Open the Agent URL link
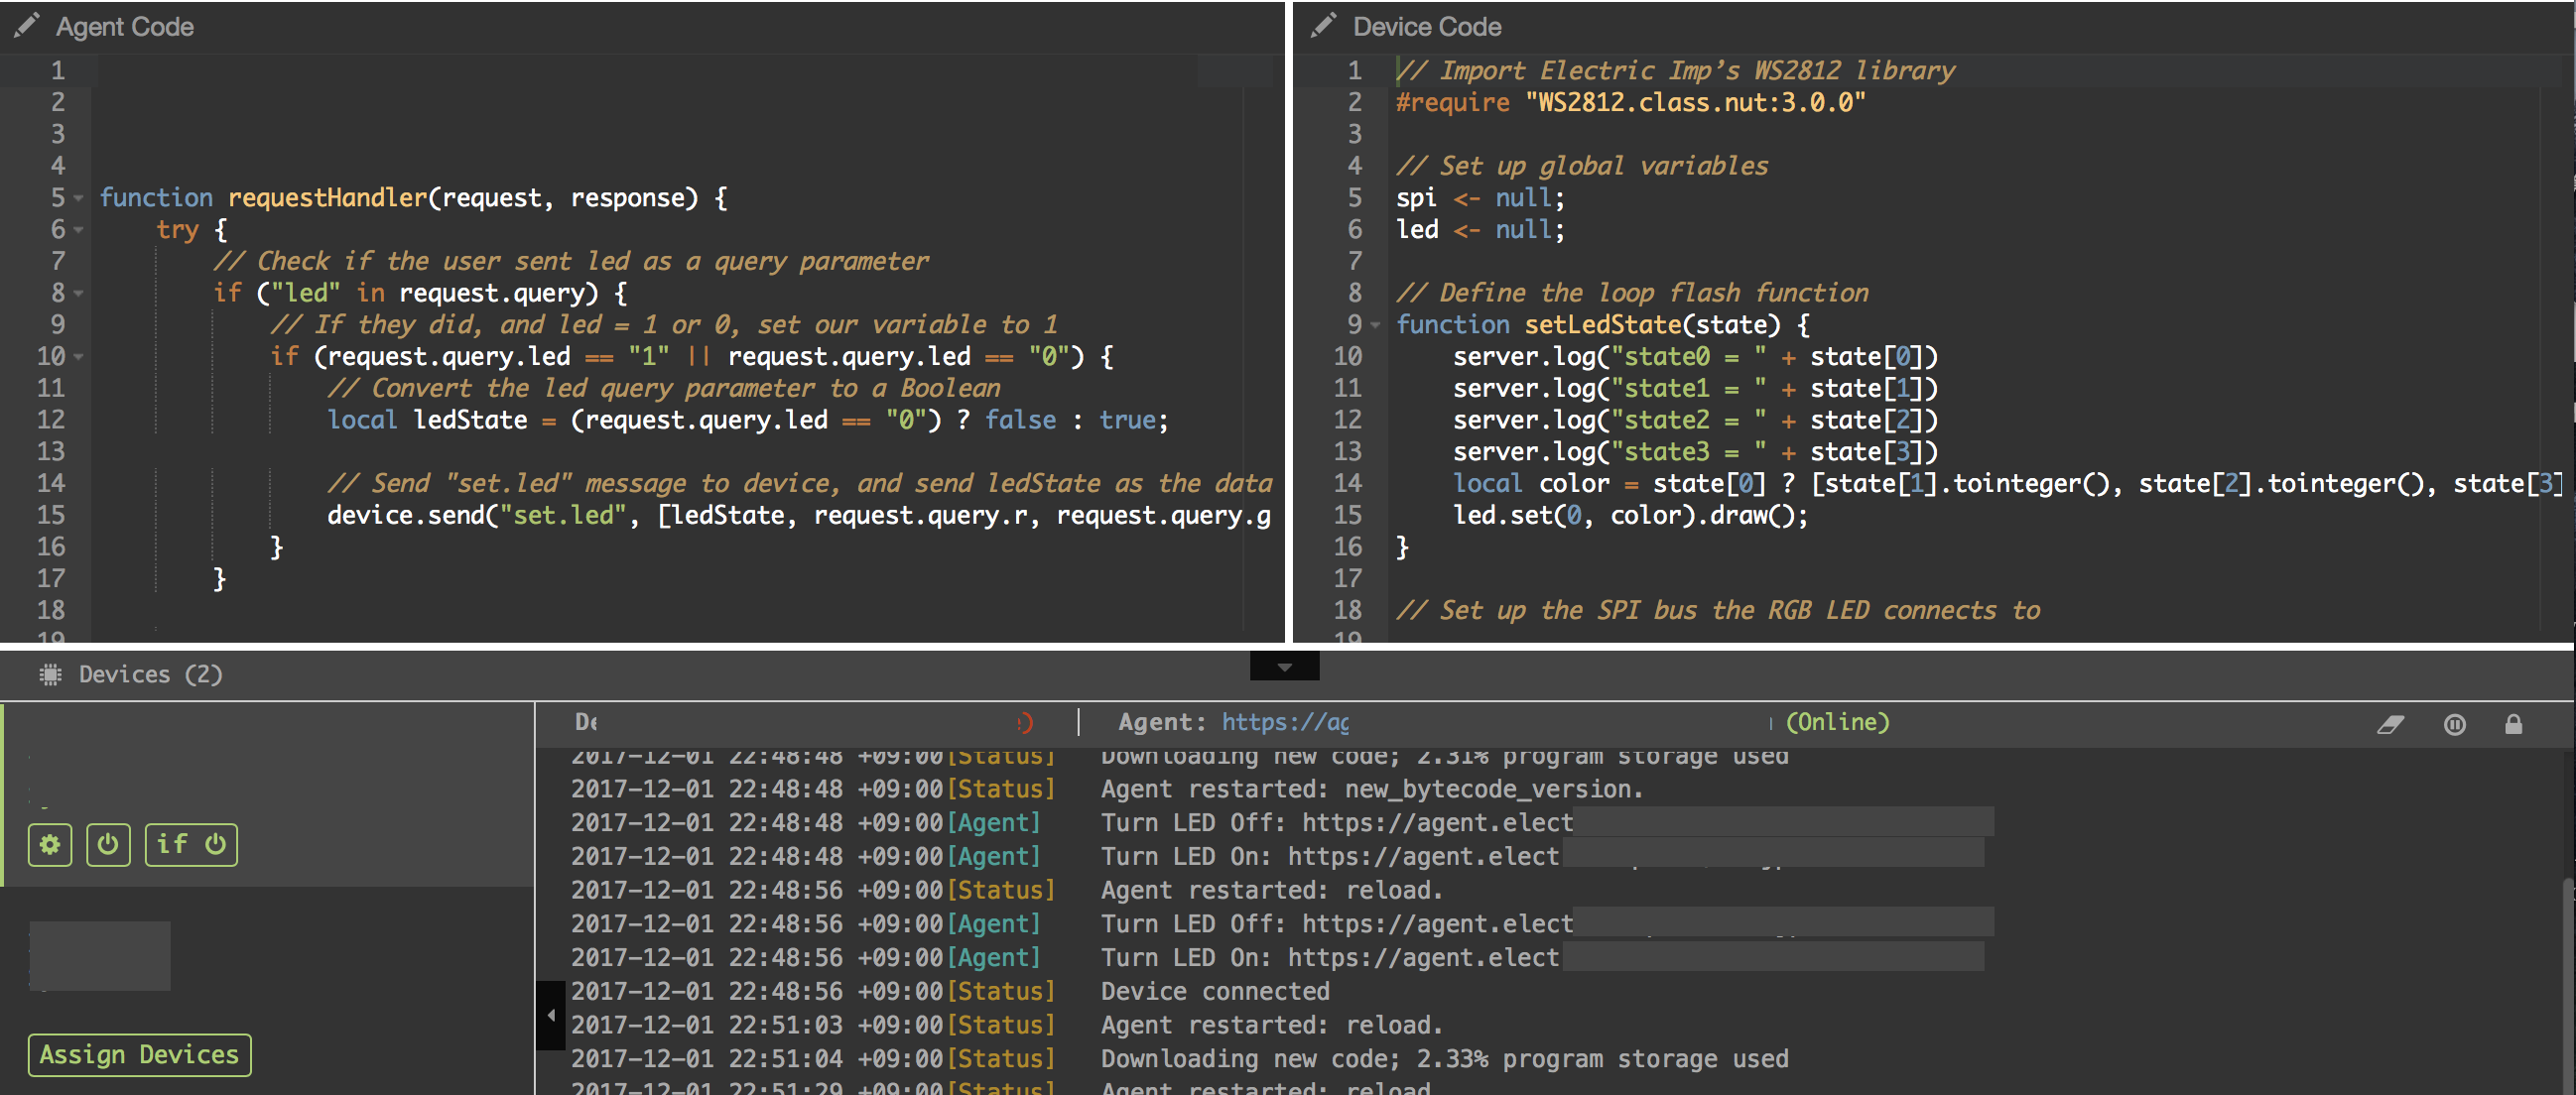This screenshot has height=1095, width=2576. pyautogui.click(x=1284, y=722)
